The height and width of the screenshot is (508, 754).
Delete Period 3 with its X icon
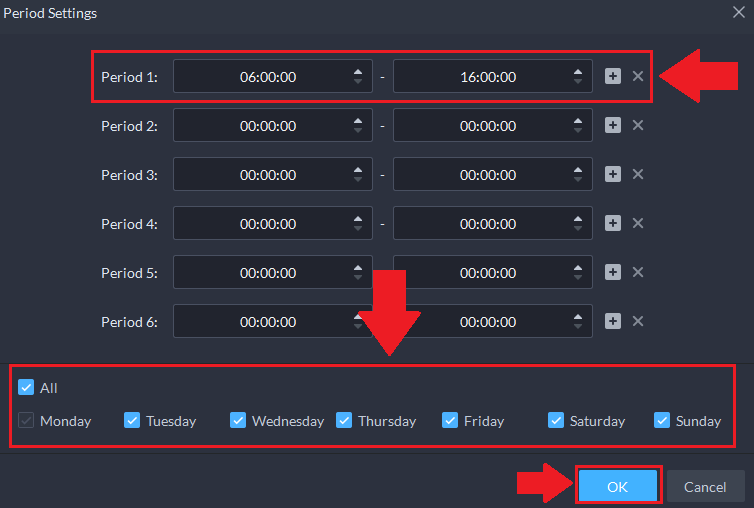pos(638,174)
